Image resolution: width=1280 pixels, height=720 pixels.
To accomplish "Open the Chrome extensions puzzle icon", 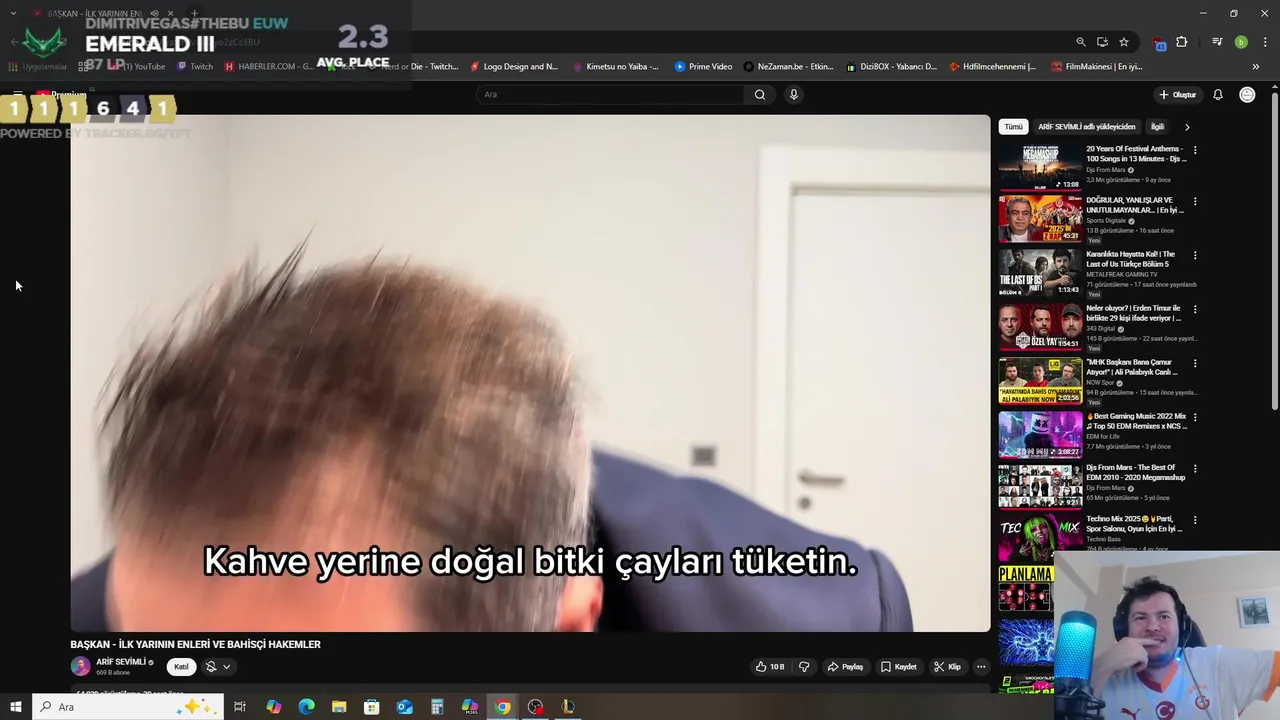I will tap(1182, 42).
